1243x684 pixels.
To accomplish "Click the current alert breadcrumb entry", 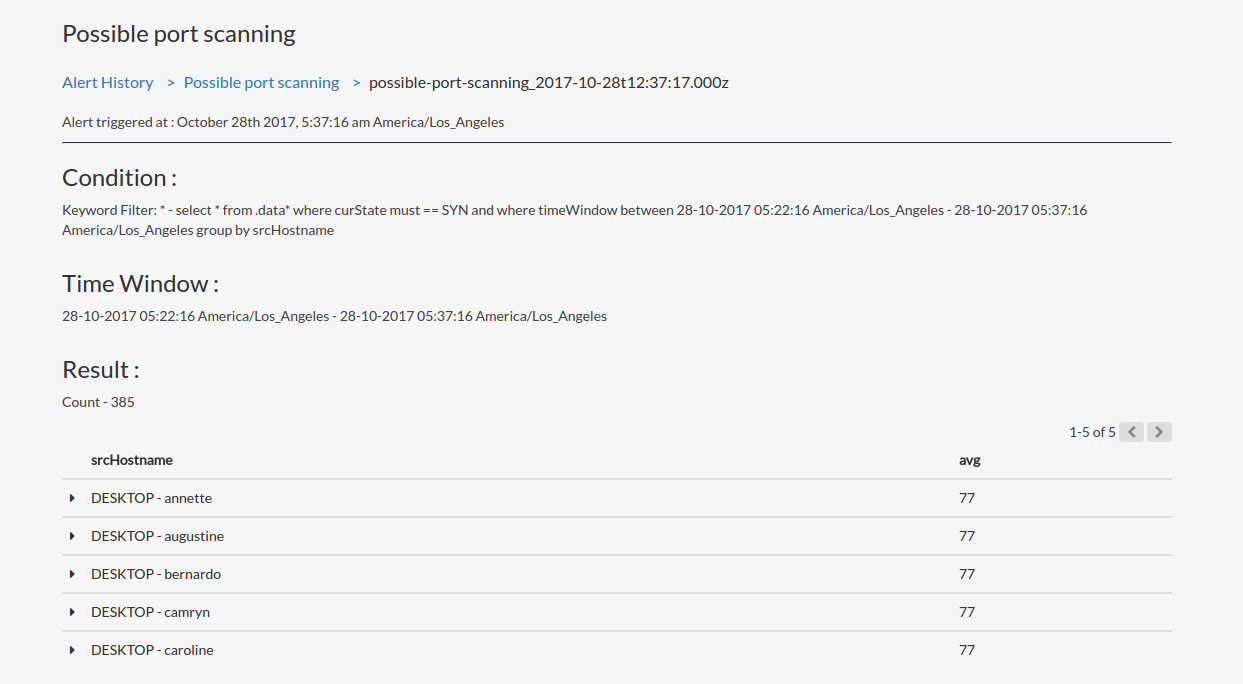I will pos(548,82).
